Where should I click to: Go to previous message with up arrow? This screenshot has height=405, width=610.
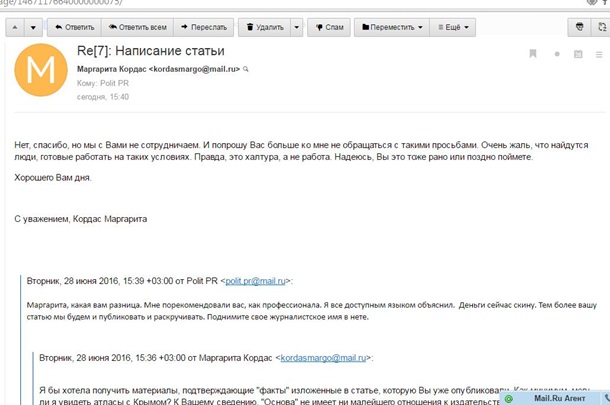[14, 28]
